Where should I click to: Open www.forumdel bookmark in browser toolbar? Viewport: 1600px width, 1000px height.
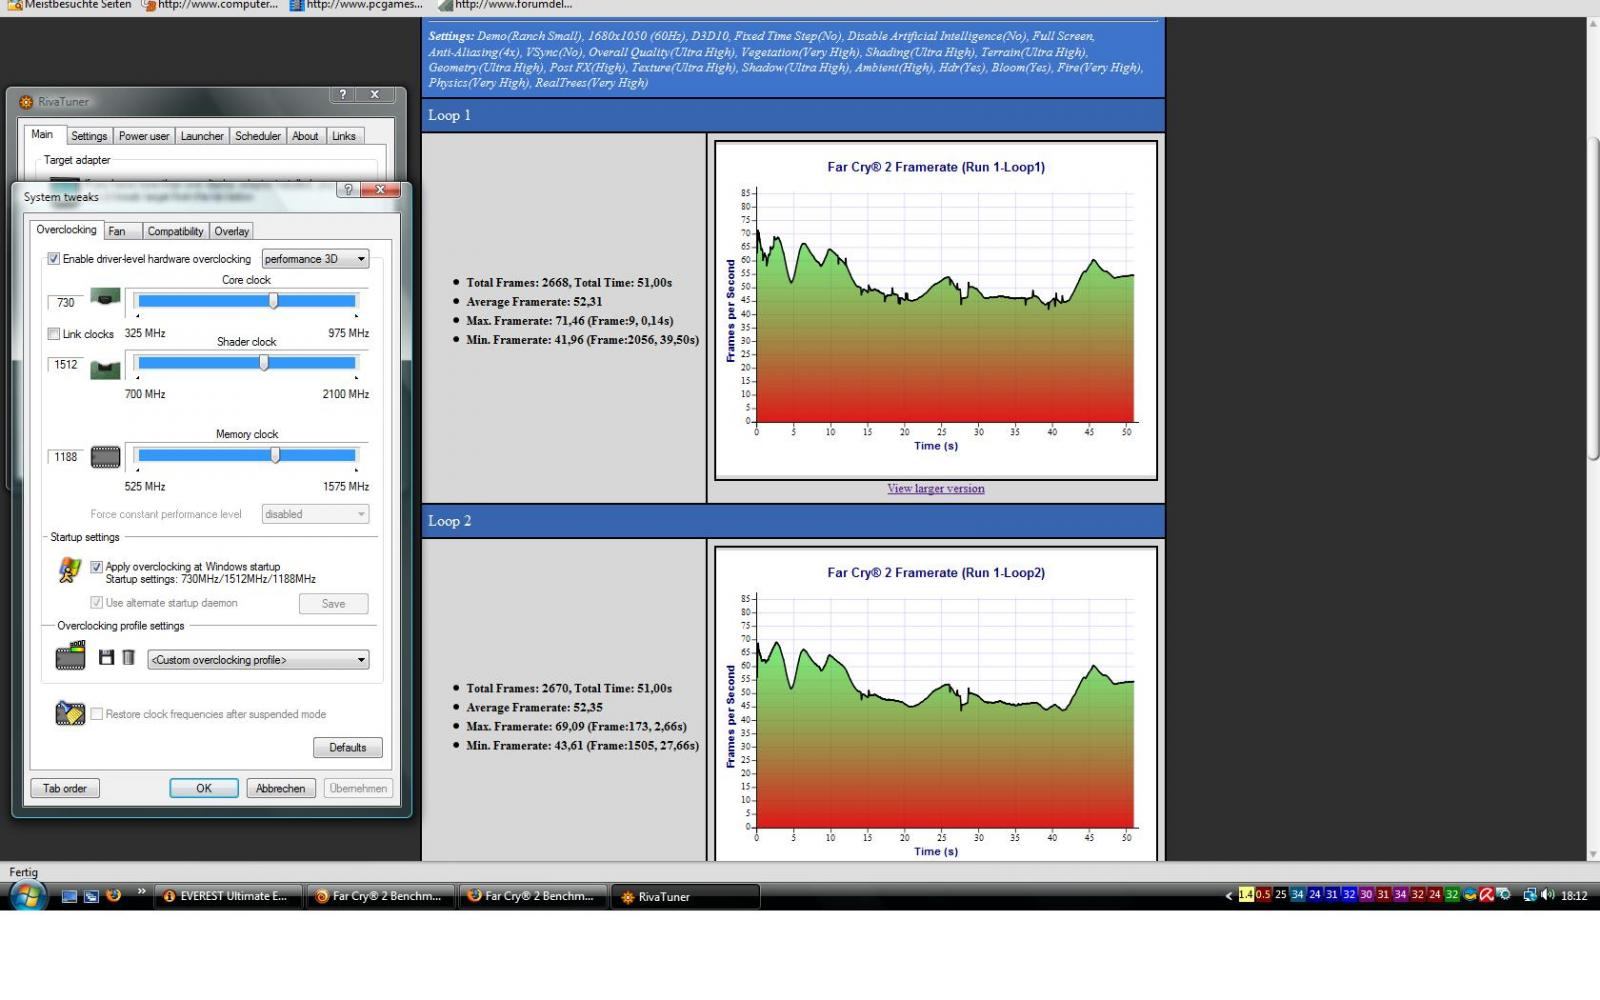coord(505,5)
